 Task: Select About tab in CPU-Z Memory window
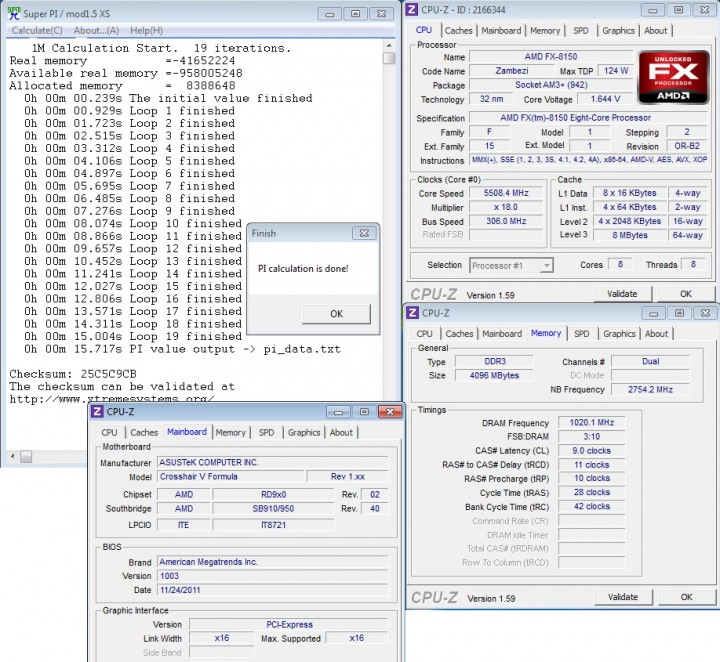[x=656, y=334]
